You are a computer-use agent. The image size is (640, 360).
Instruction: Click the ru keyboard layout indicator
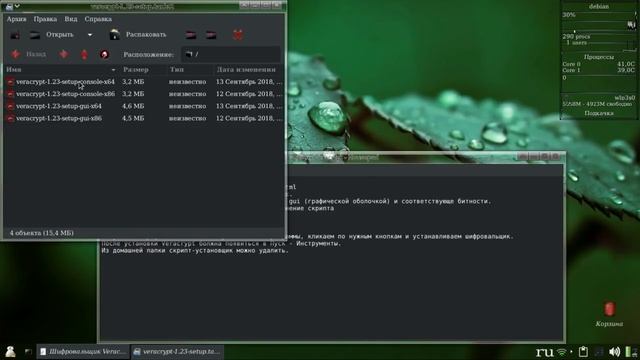point(544,351)
